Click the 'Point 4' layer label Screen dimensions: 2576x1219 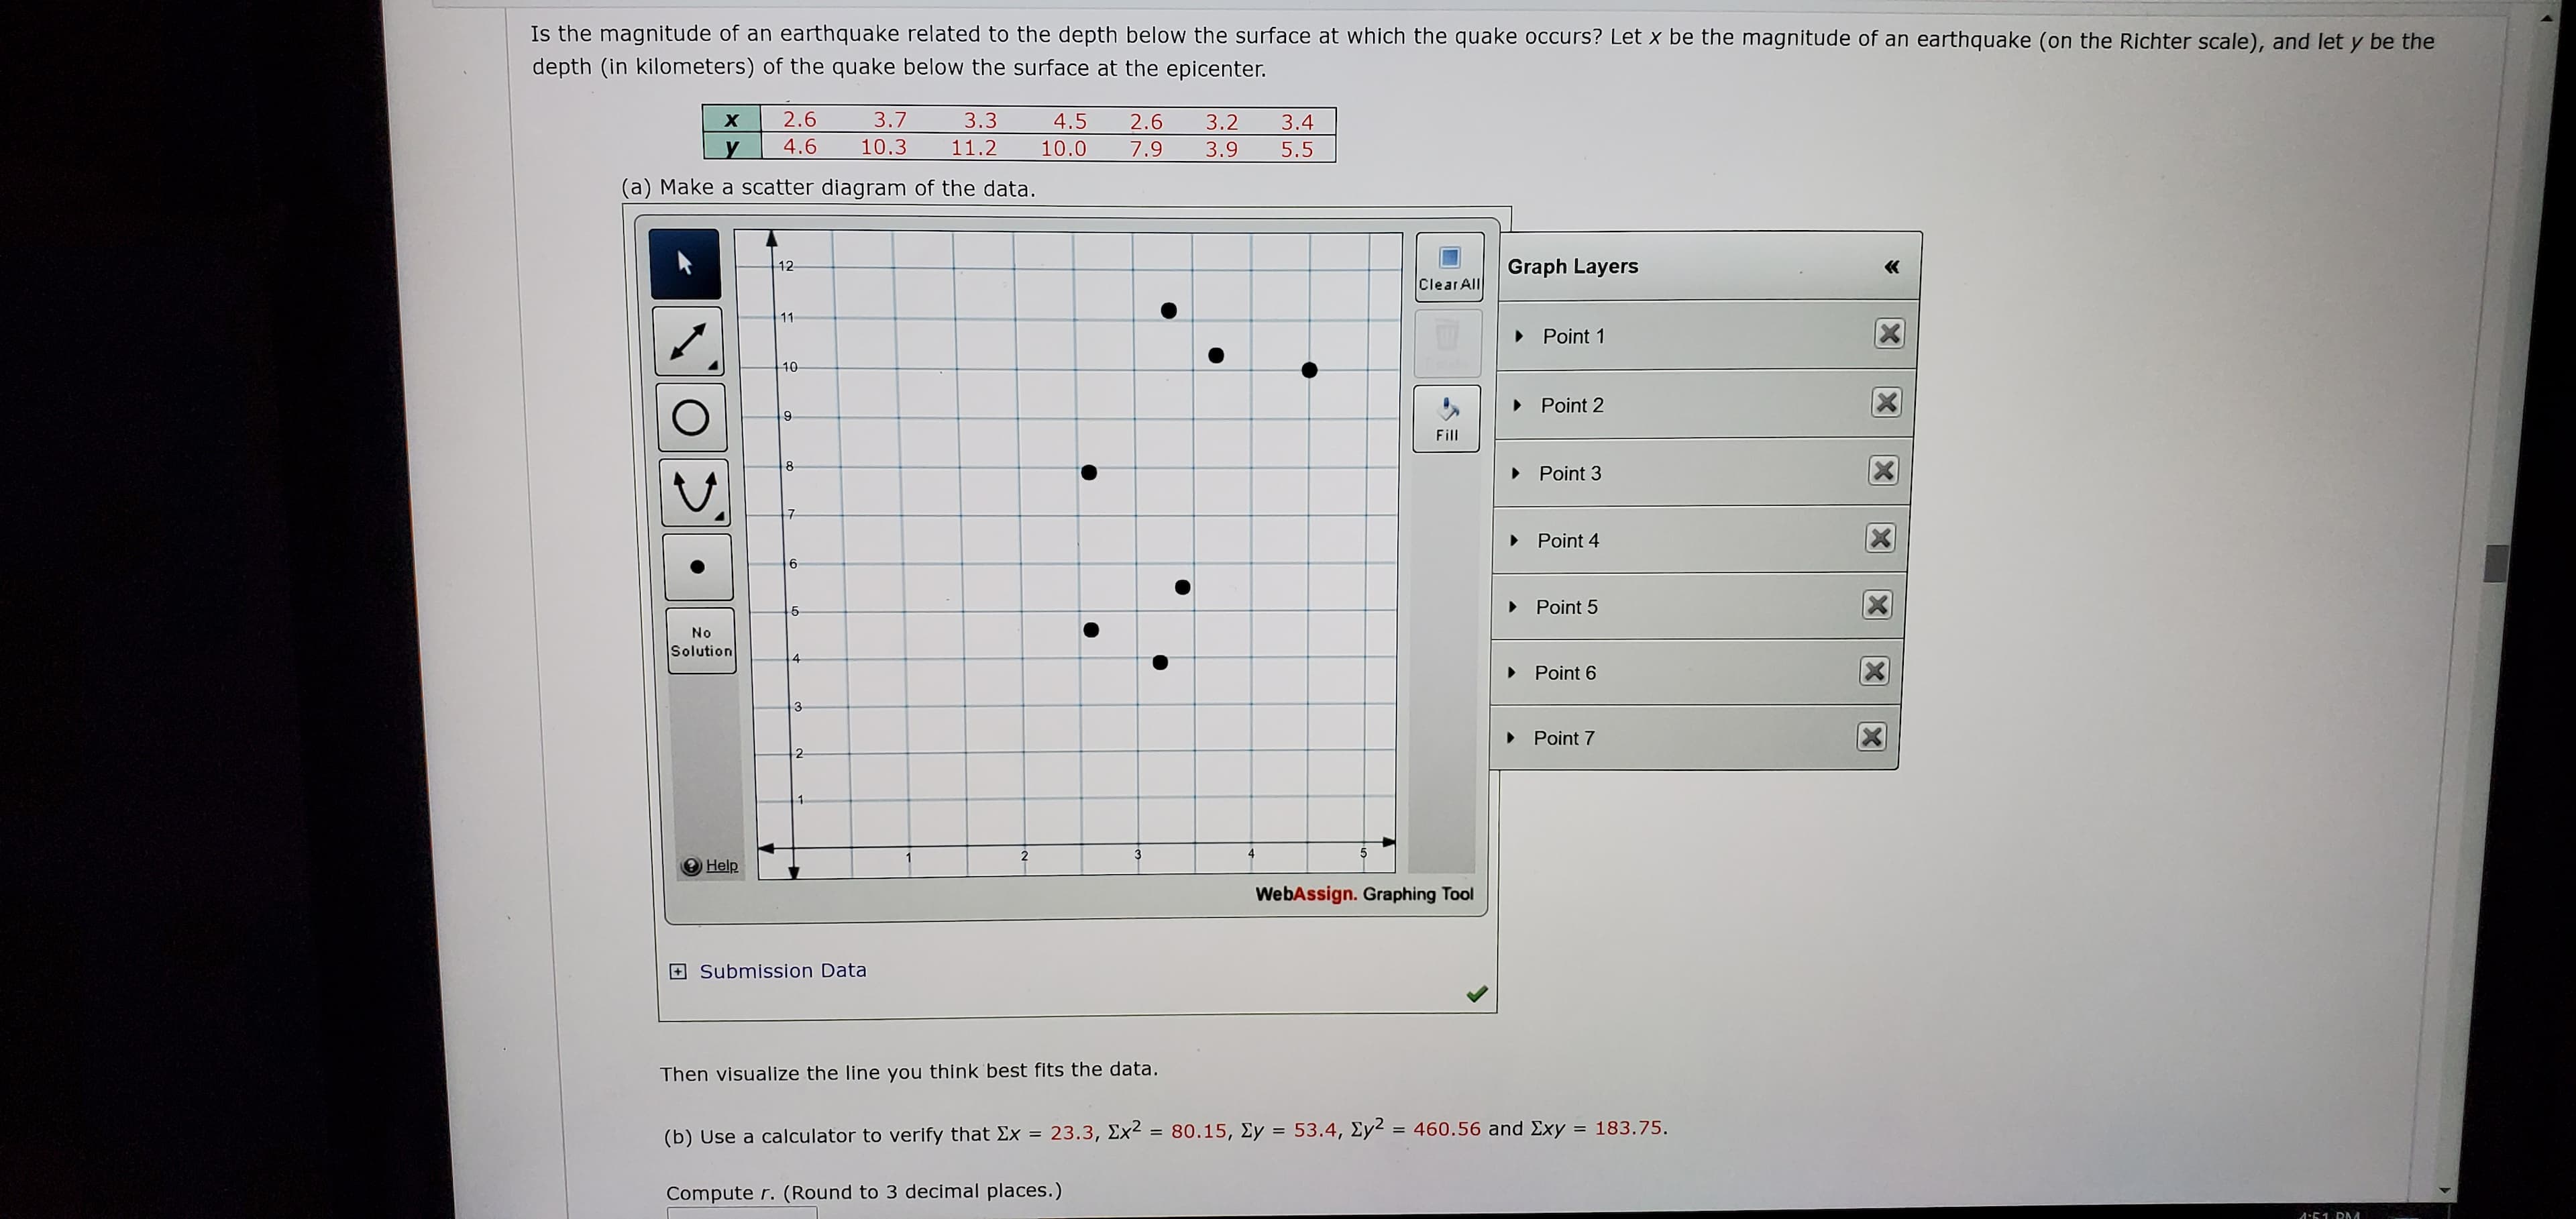(1568, 541)
